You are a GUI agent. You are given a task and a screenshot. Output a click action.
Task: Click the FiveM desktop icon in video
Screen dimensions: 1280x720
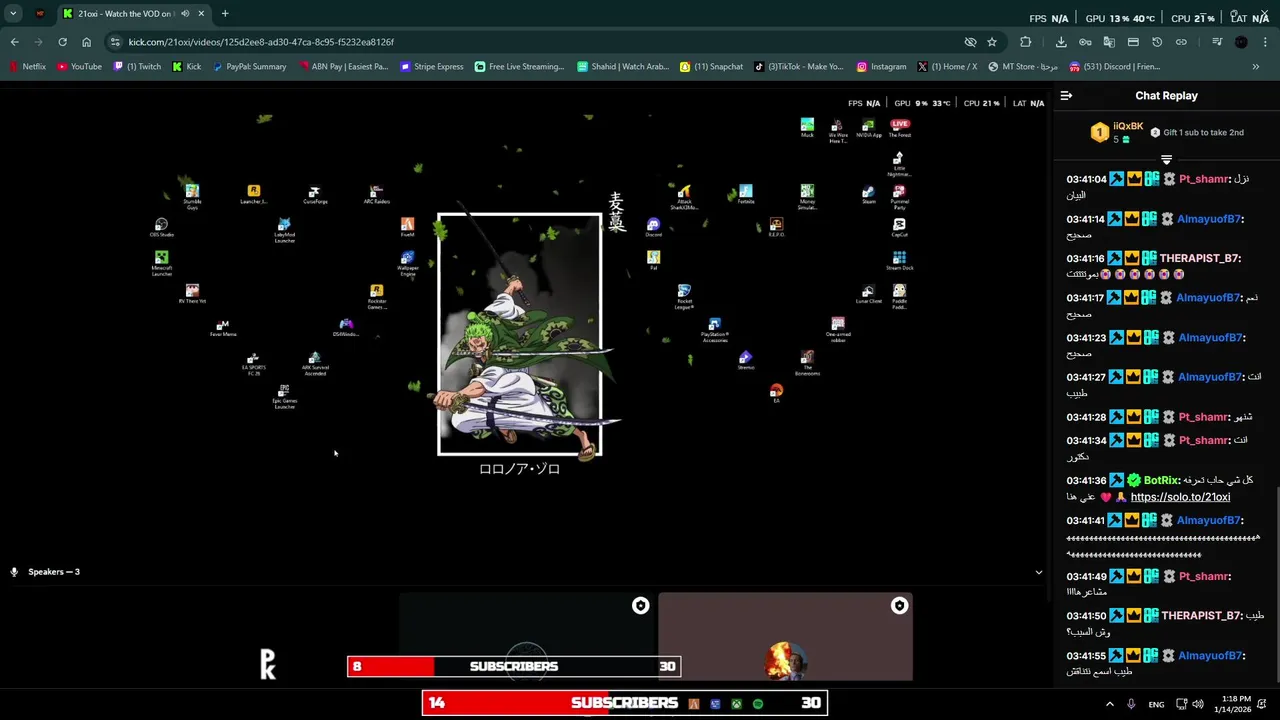(407, 228)
